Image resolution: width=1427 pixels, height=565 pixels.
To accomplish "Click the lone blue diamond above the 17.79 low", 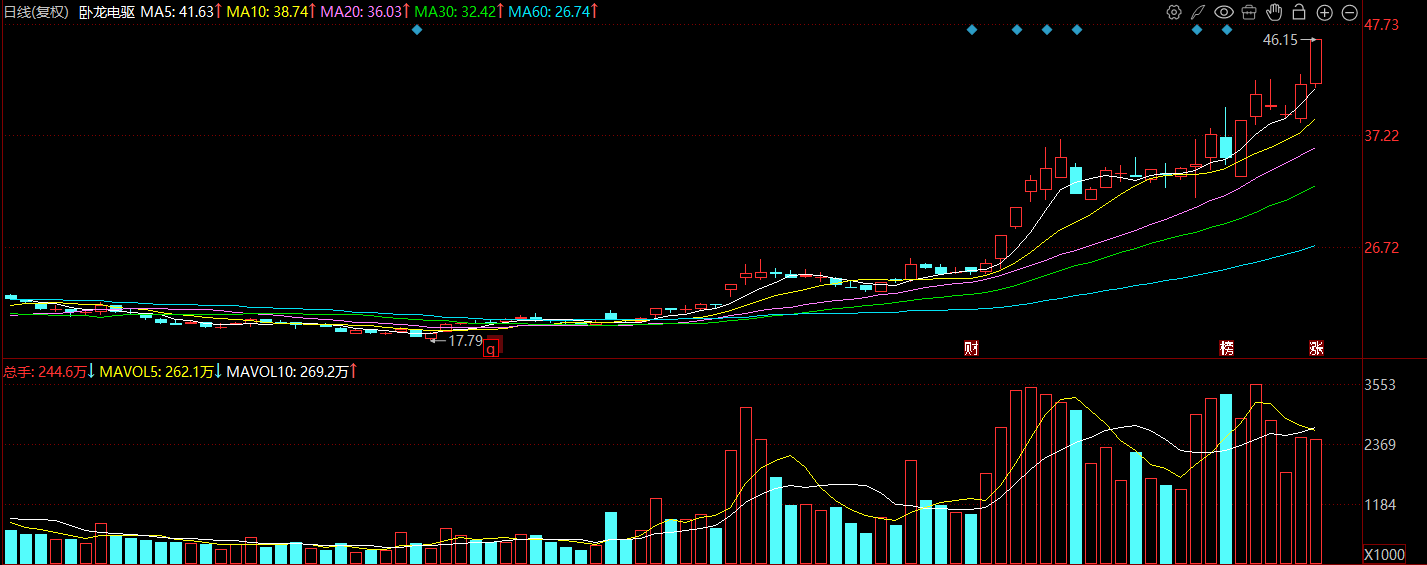I will (417, 30).
